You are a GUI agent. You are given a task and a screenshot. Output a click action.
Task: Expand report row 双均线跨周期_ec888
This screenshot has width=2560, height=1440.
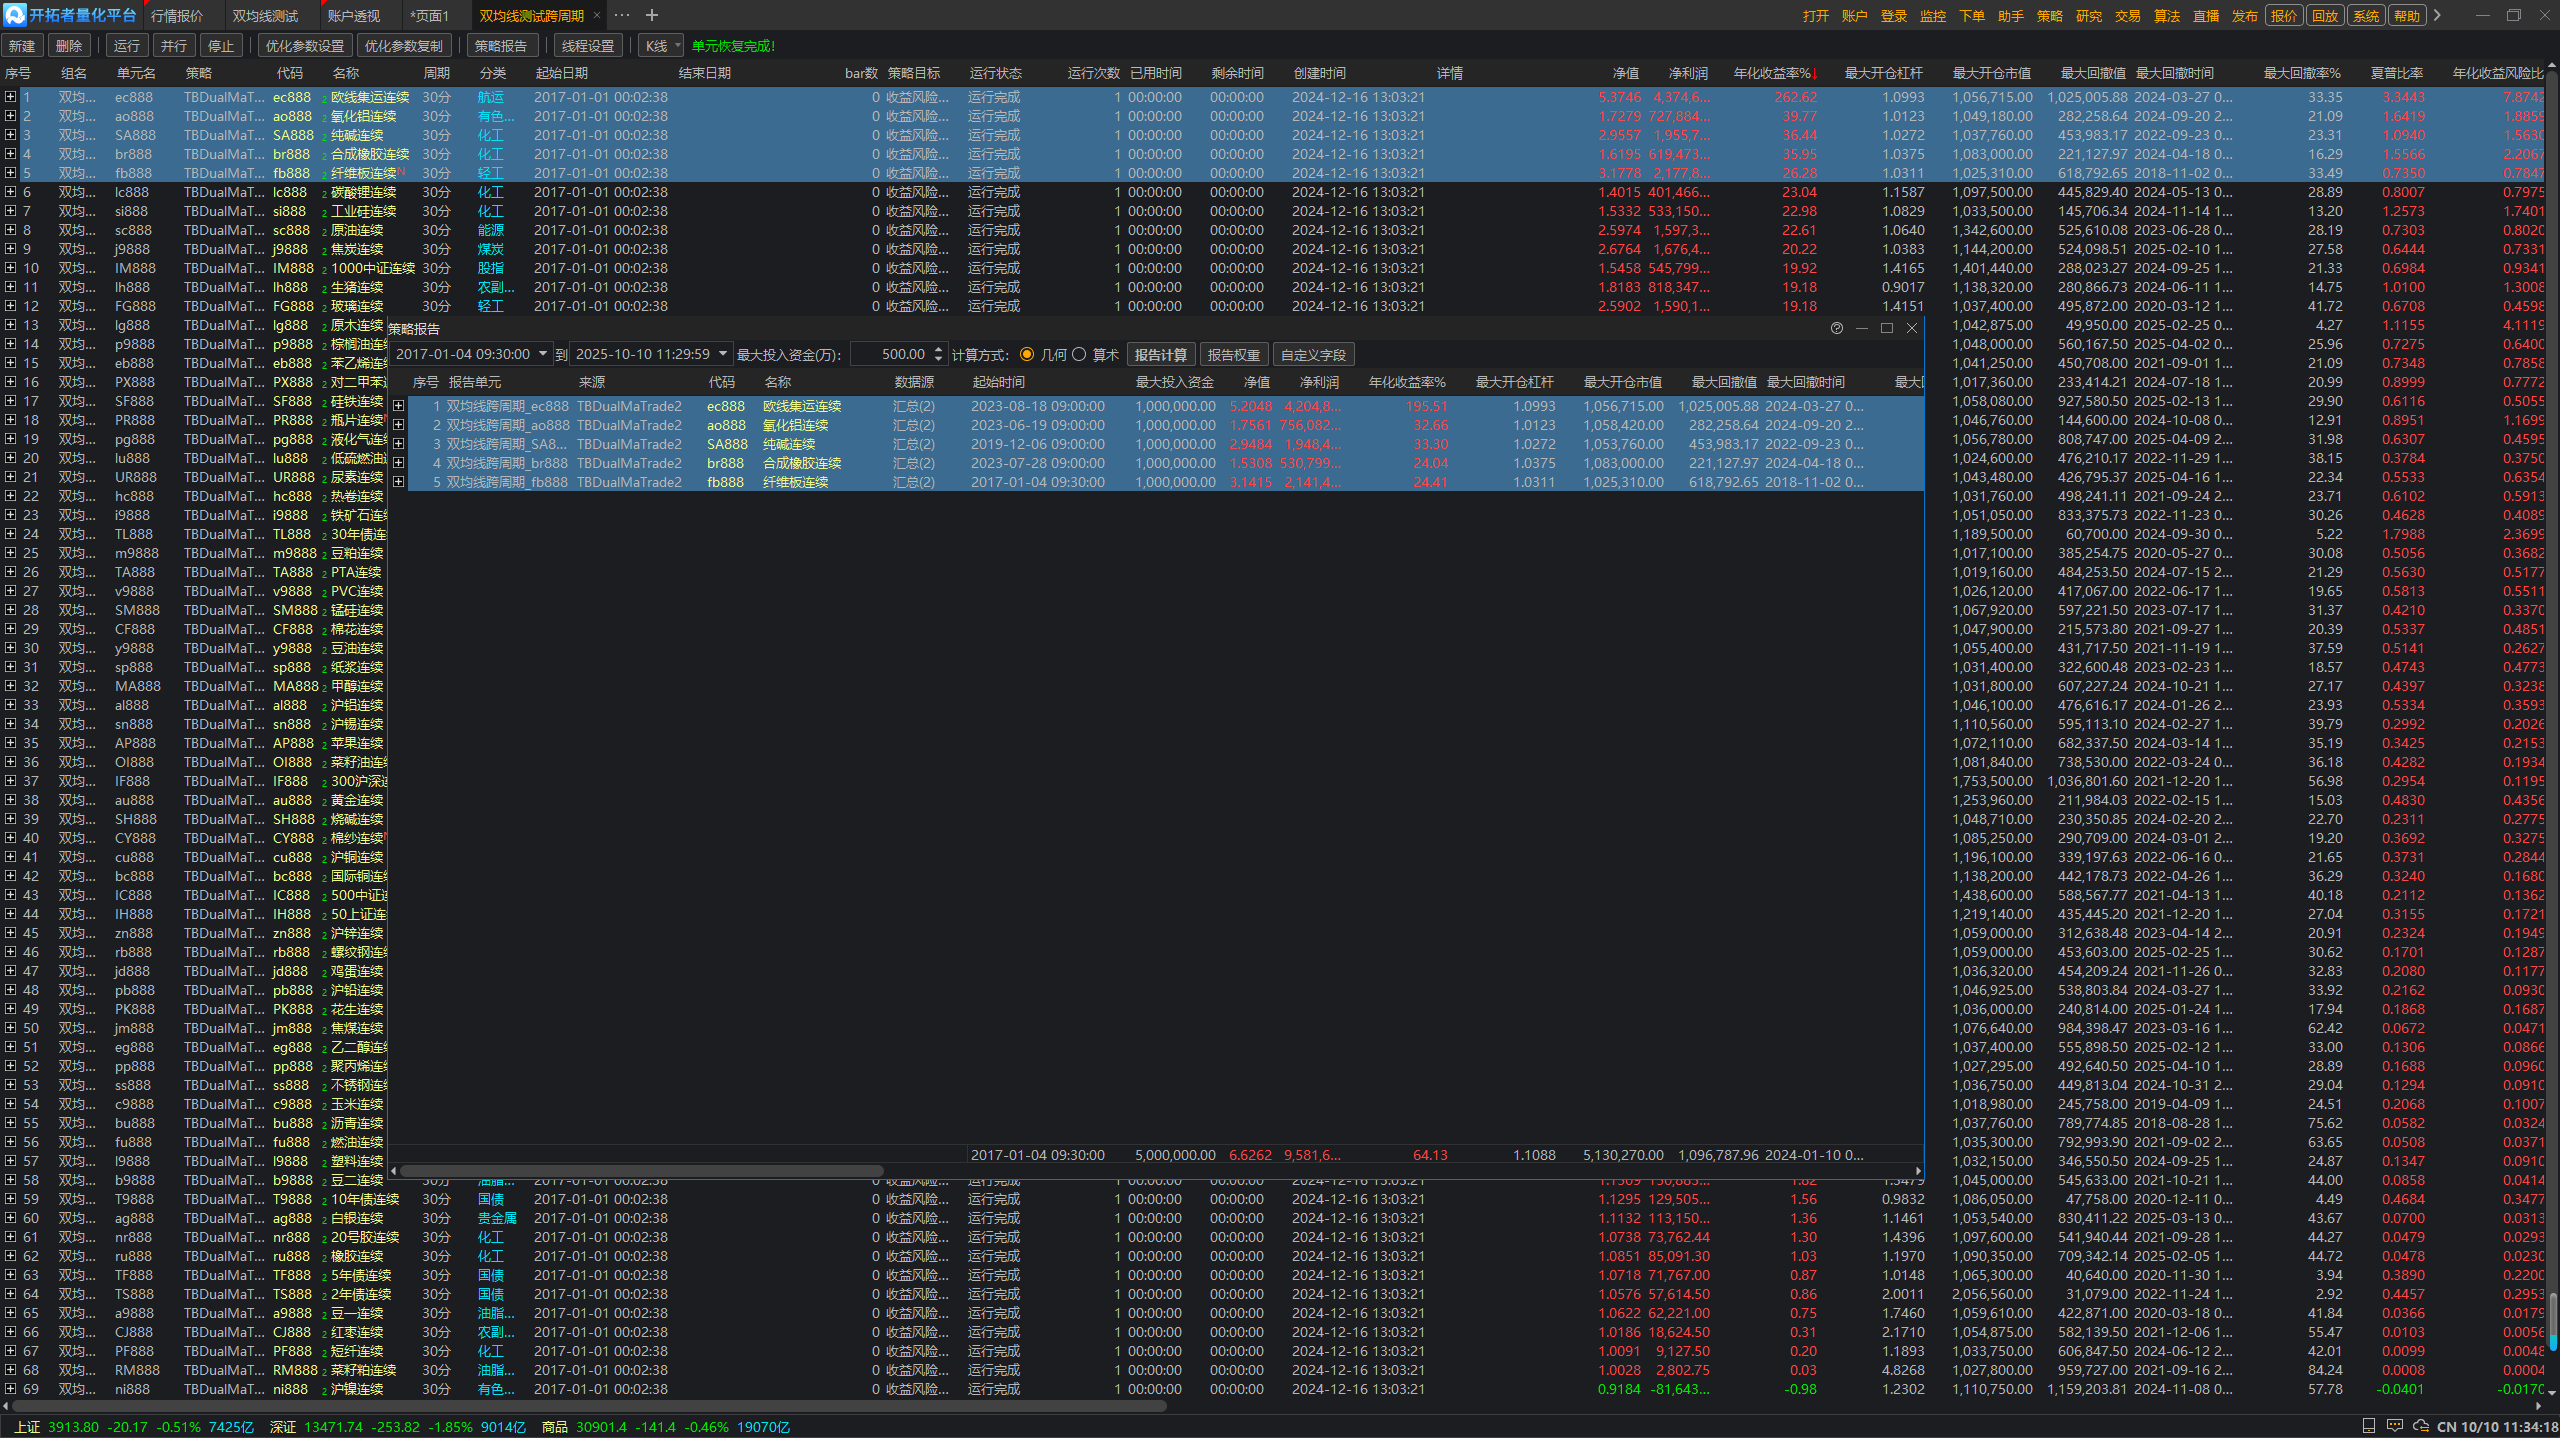pyautogui.click(x=398, y=406)
